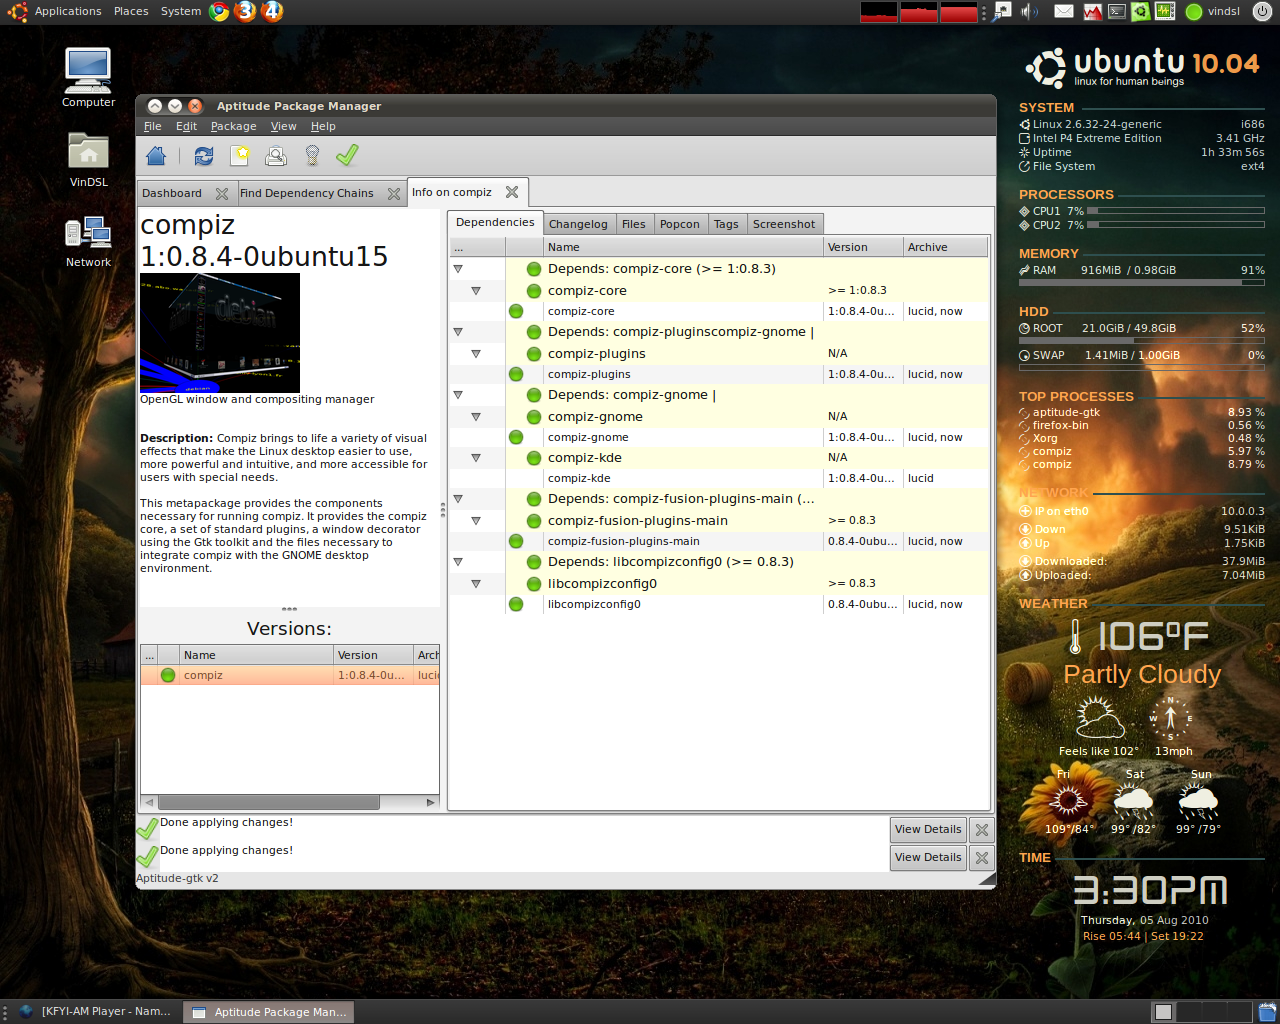Click the topmost View Details button
The height and width of the screenshot is (1024, 1280).
point(927,829)
